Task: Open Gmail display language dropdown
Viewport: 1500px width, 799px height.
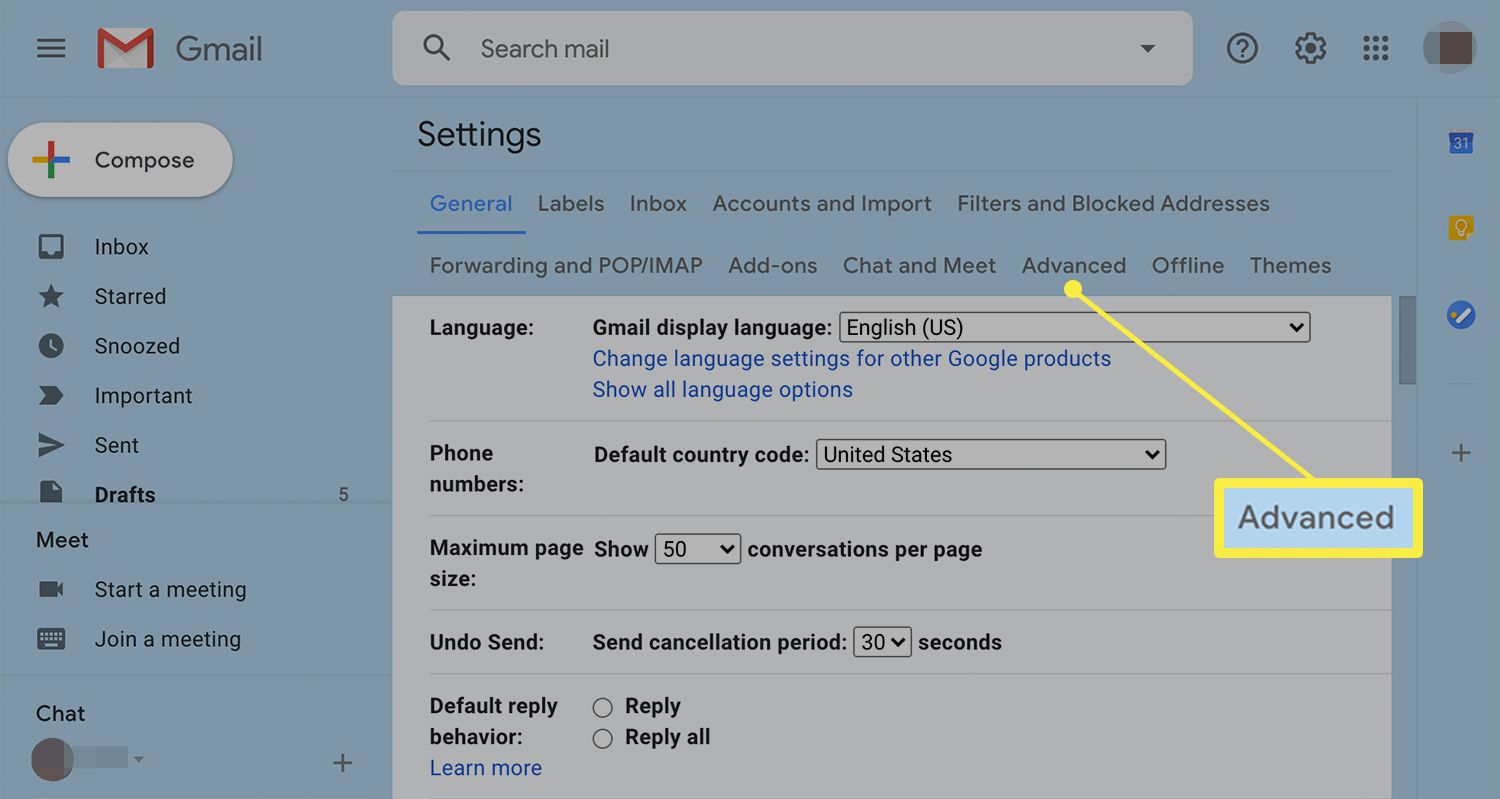Action: (1075, 327)
